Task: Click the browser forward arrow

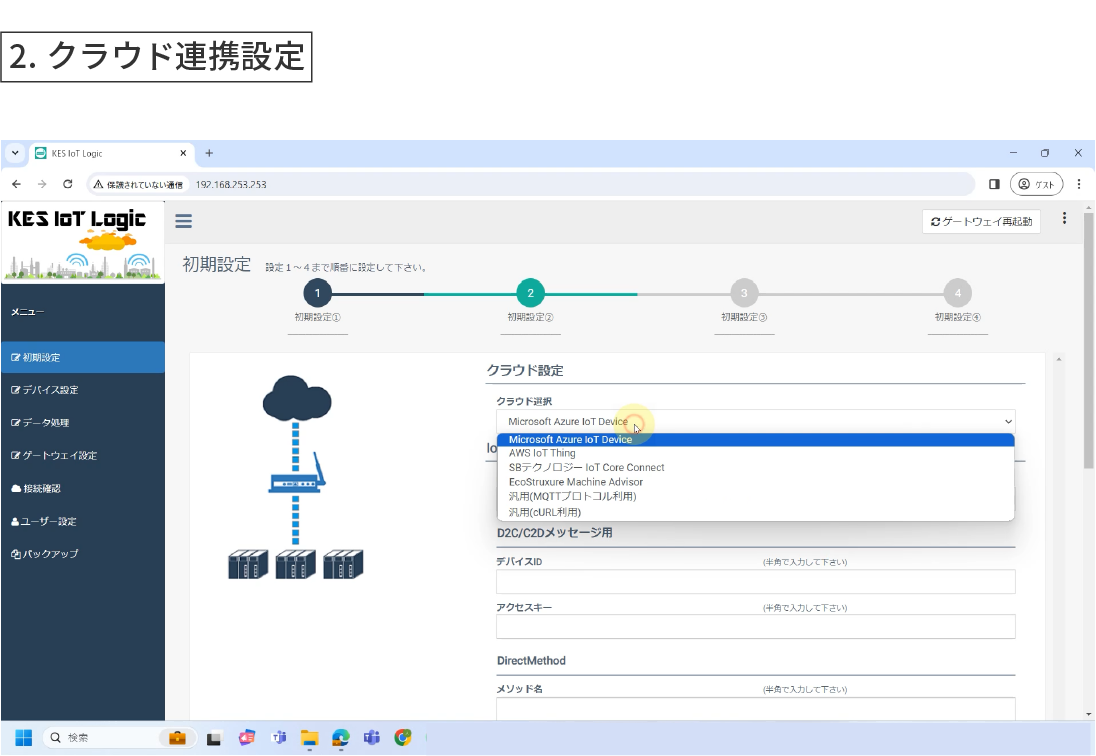Action: 42,184
